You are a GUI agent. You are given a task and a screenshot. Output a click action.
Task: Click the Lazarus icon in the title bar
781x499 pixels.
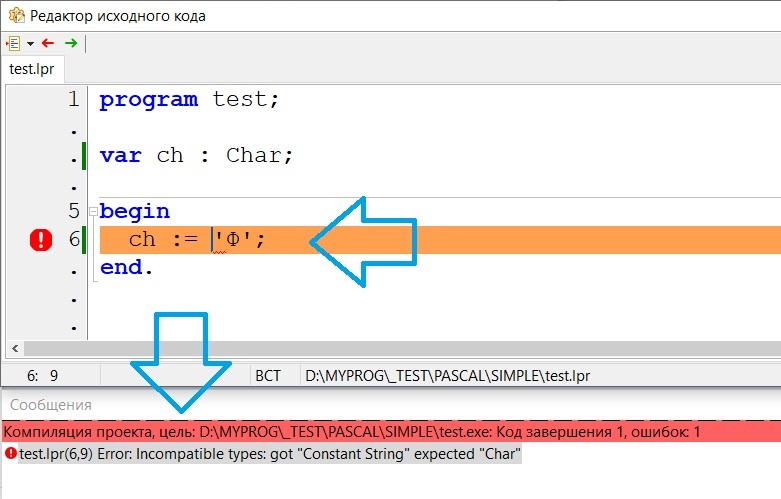(x=16, y=15)
